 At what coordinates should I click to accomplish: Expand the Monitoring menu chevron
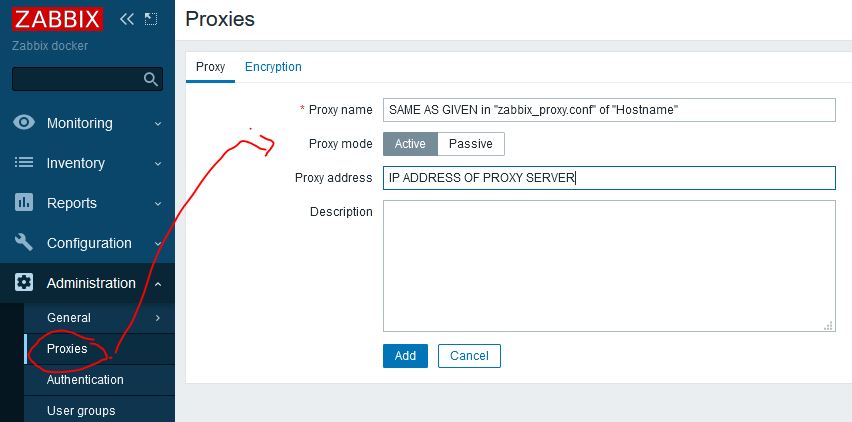point(158,124)
